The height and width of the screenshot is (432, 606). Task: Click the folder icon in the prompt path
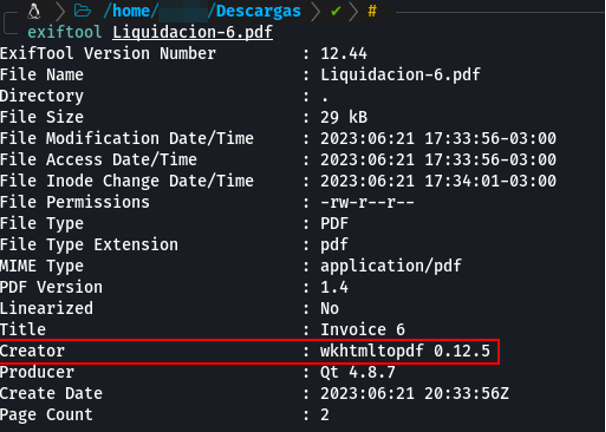[83, 11]
